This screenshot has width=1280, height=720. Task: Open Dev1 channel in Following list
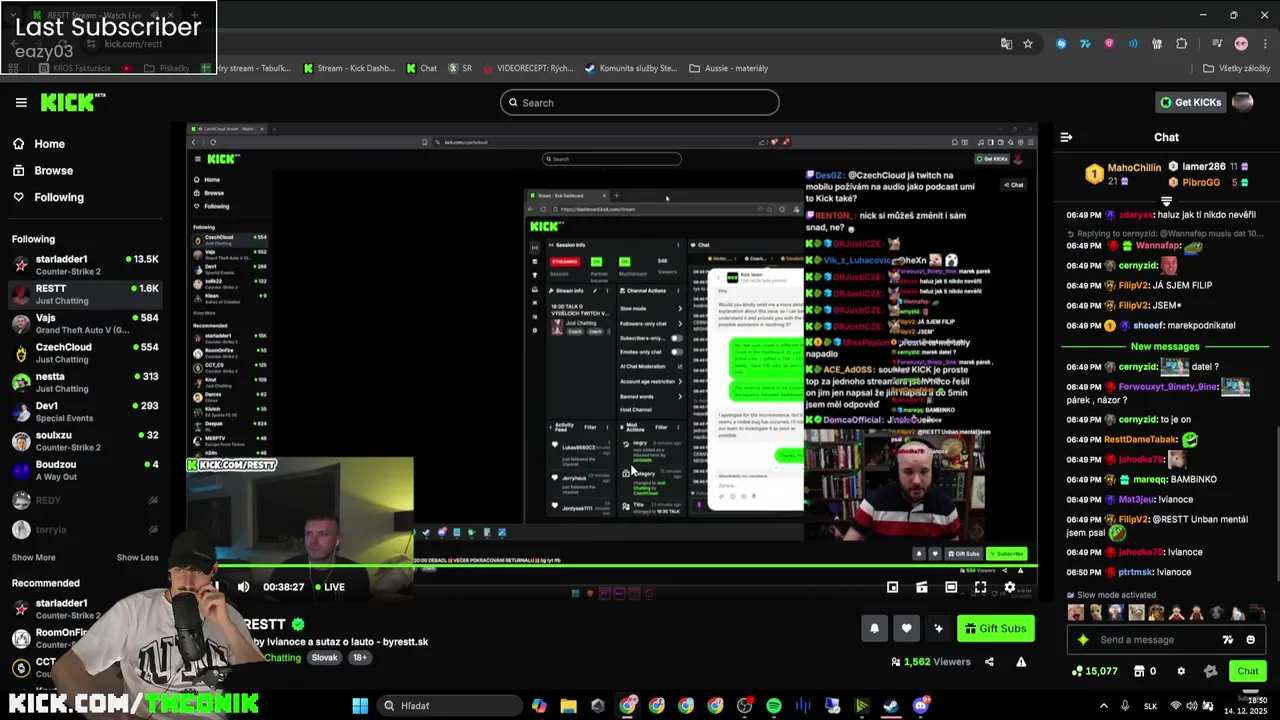pos(85,411)
